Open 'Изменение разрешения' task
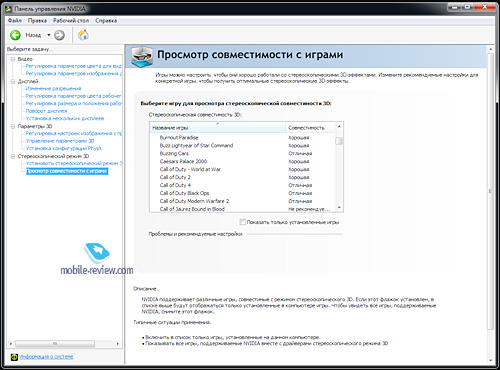The width and height of the screenshot is (500, 370). [x=53, y=88]
